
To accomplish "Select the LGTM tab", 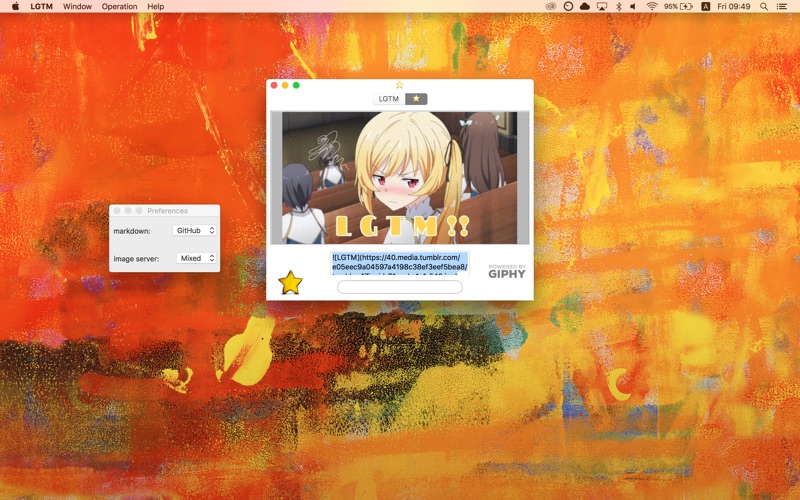I will tap(389, 98).
